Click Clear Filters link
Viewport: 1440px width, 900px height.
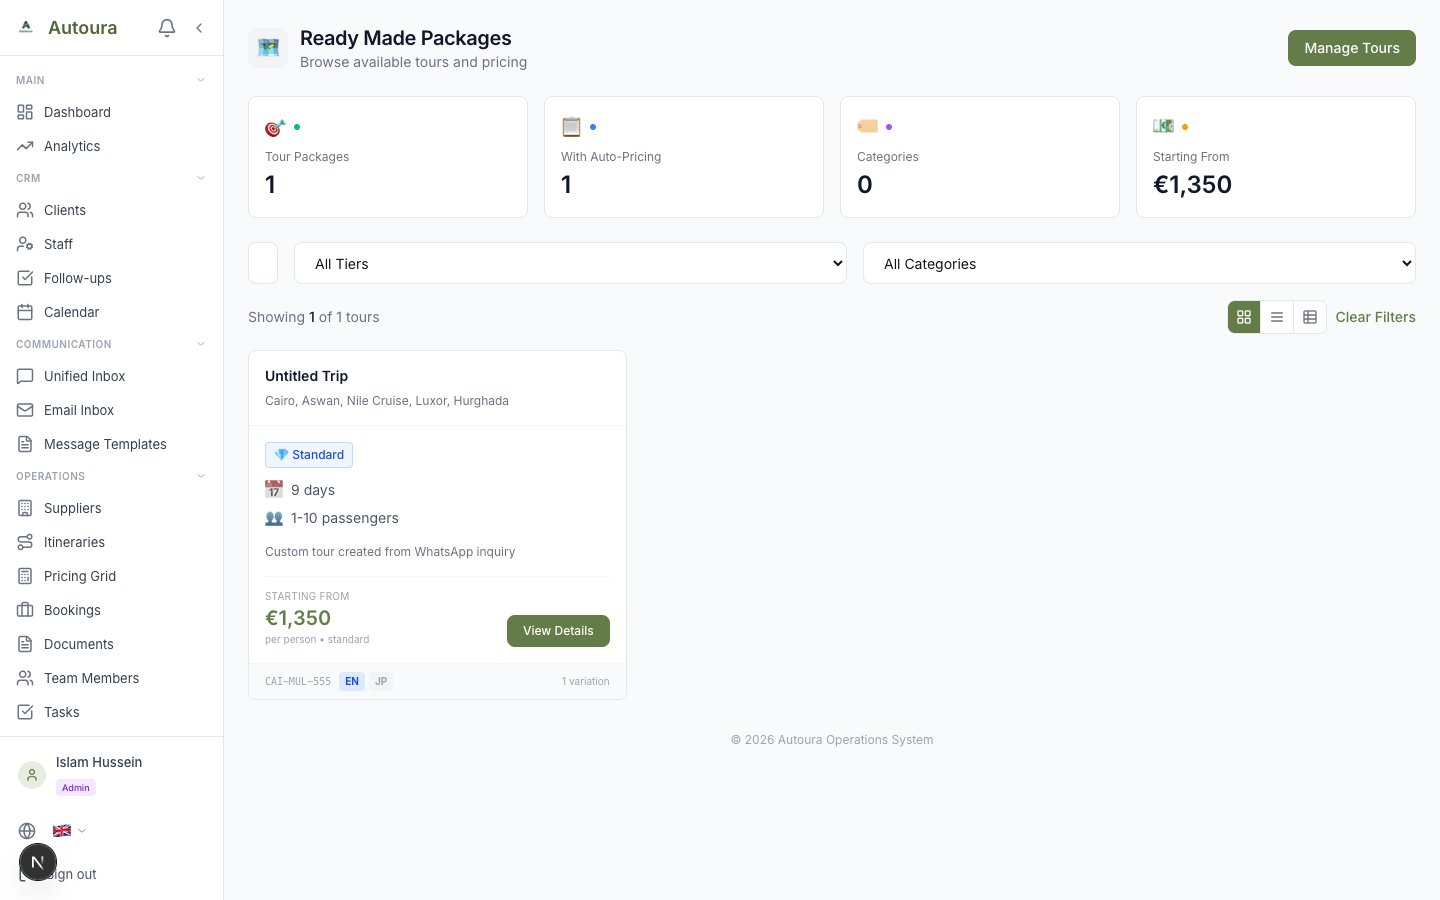coord(1376,317)
